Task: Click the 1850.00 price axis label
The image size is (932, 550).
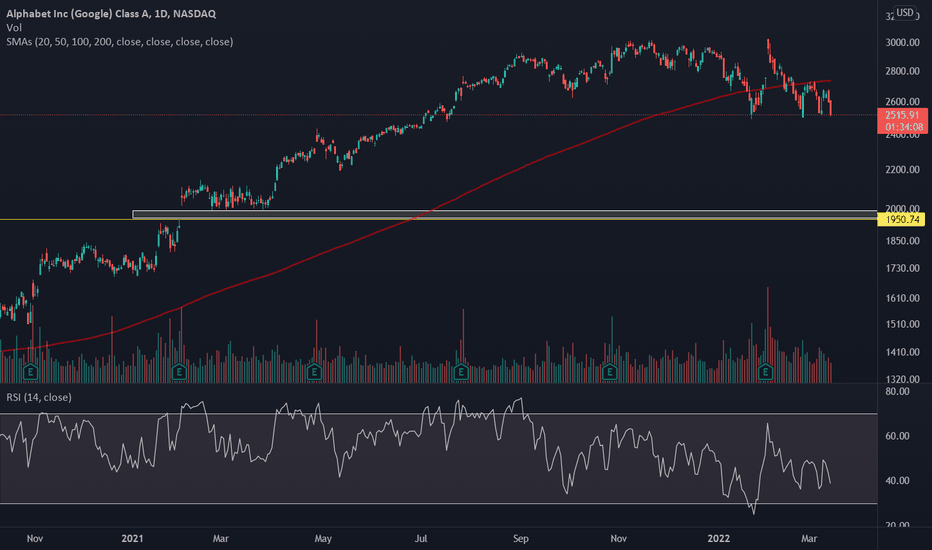Action: tap(902, 241)
